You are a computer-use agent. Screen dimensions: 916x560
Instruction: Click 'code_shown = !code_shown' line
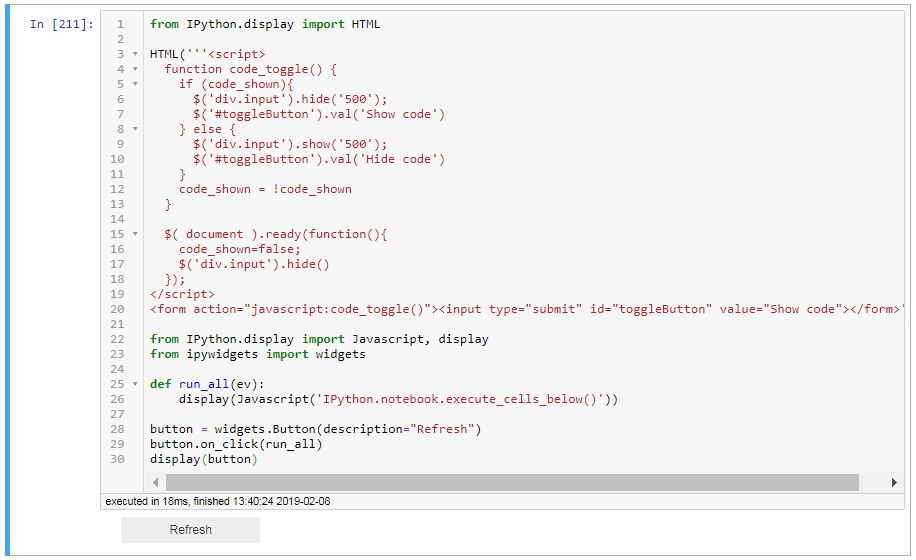coord(265,189)
